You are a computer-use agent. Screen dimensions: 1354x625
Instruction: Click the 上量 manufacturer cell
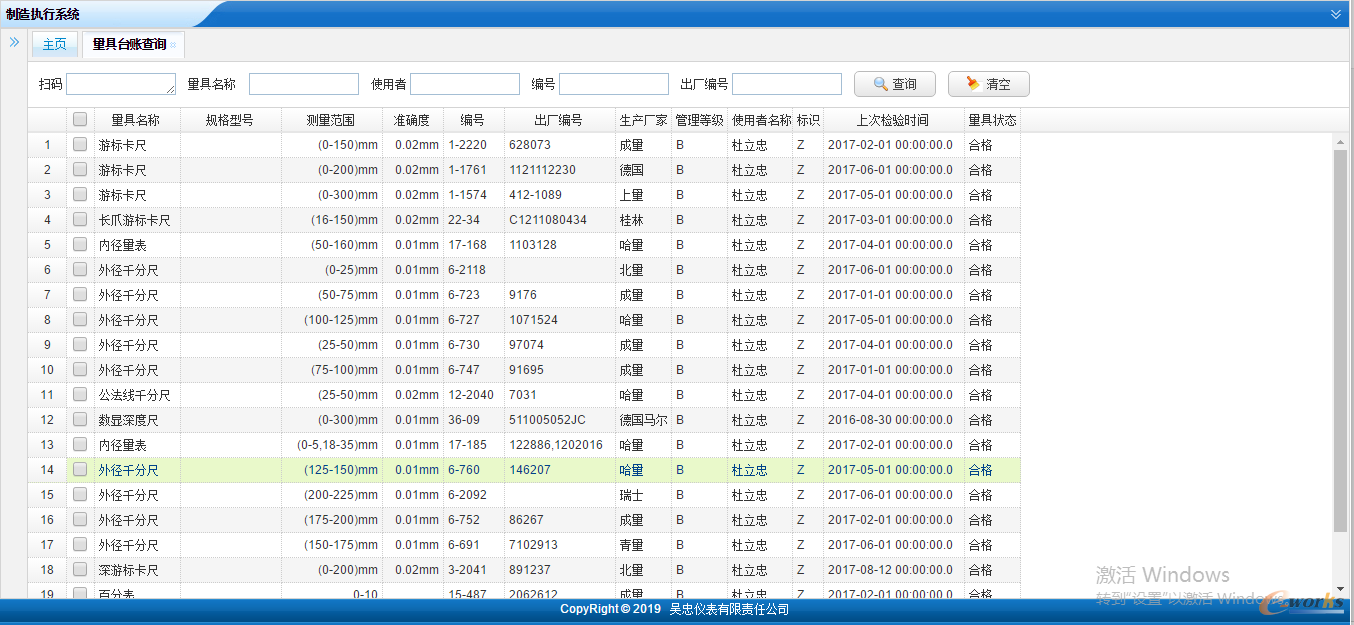[631, 195]
